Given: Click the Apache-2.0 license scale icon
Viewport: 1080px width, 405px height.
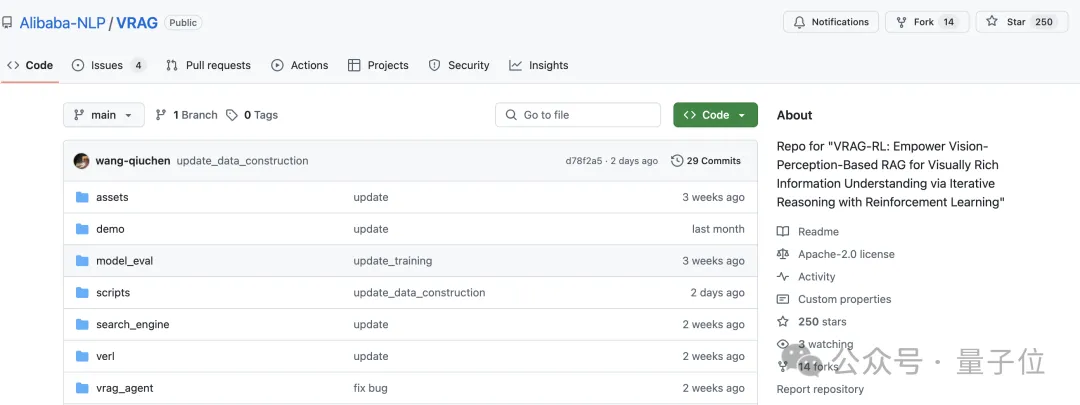Looking at the screenshot, I should point(783,255).
